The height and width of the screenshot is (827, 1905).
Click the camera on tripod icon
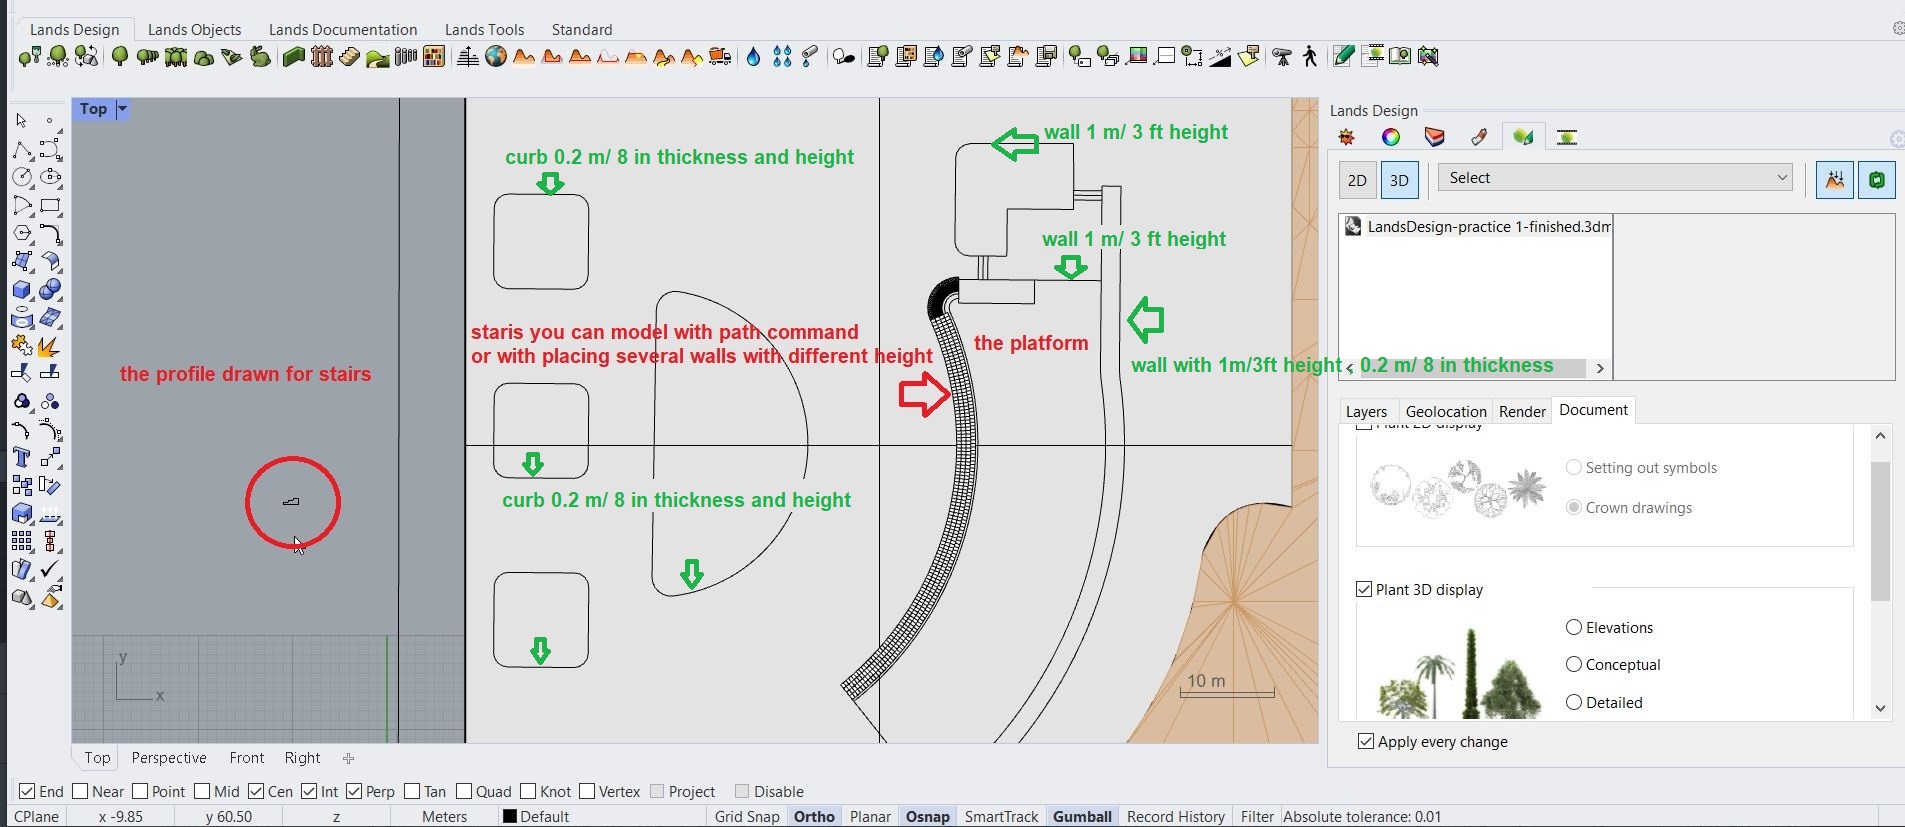point(1282,56)
